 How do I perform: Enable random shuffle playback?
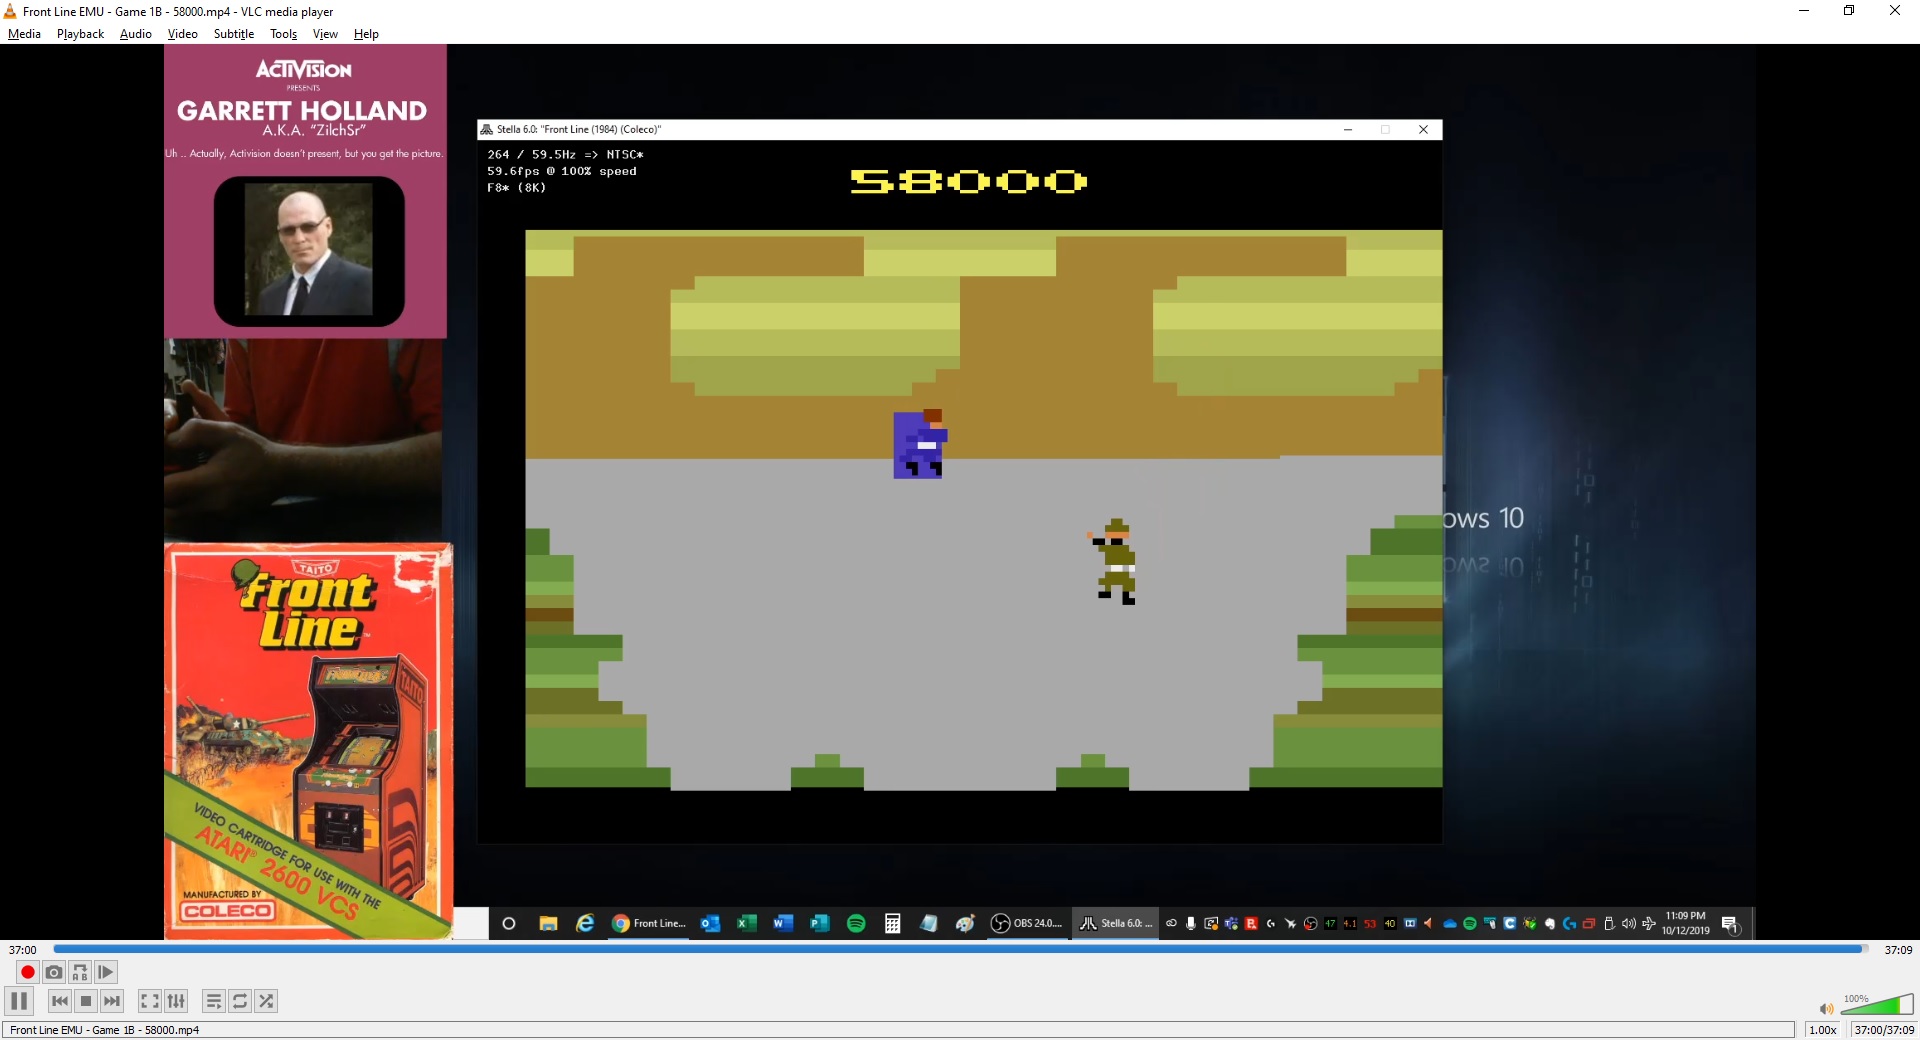coord(266,1001)
